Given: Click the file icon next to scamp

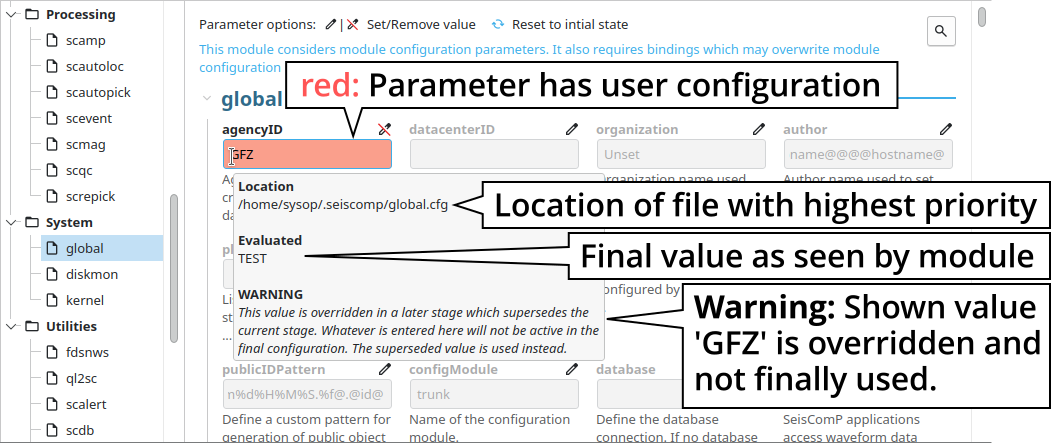Looking at the screenshot, I should click(51, 41).
